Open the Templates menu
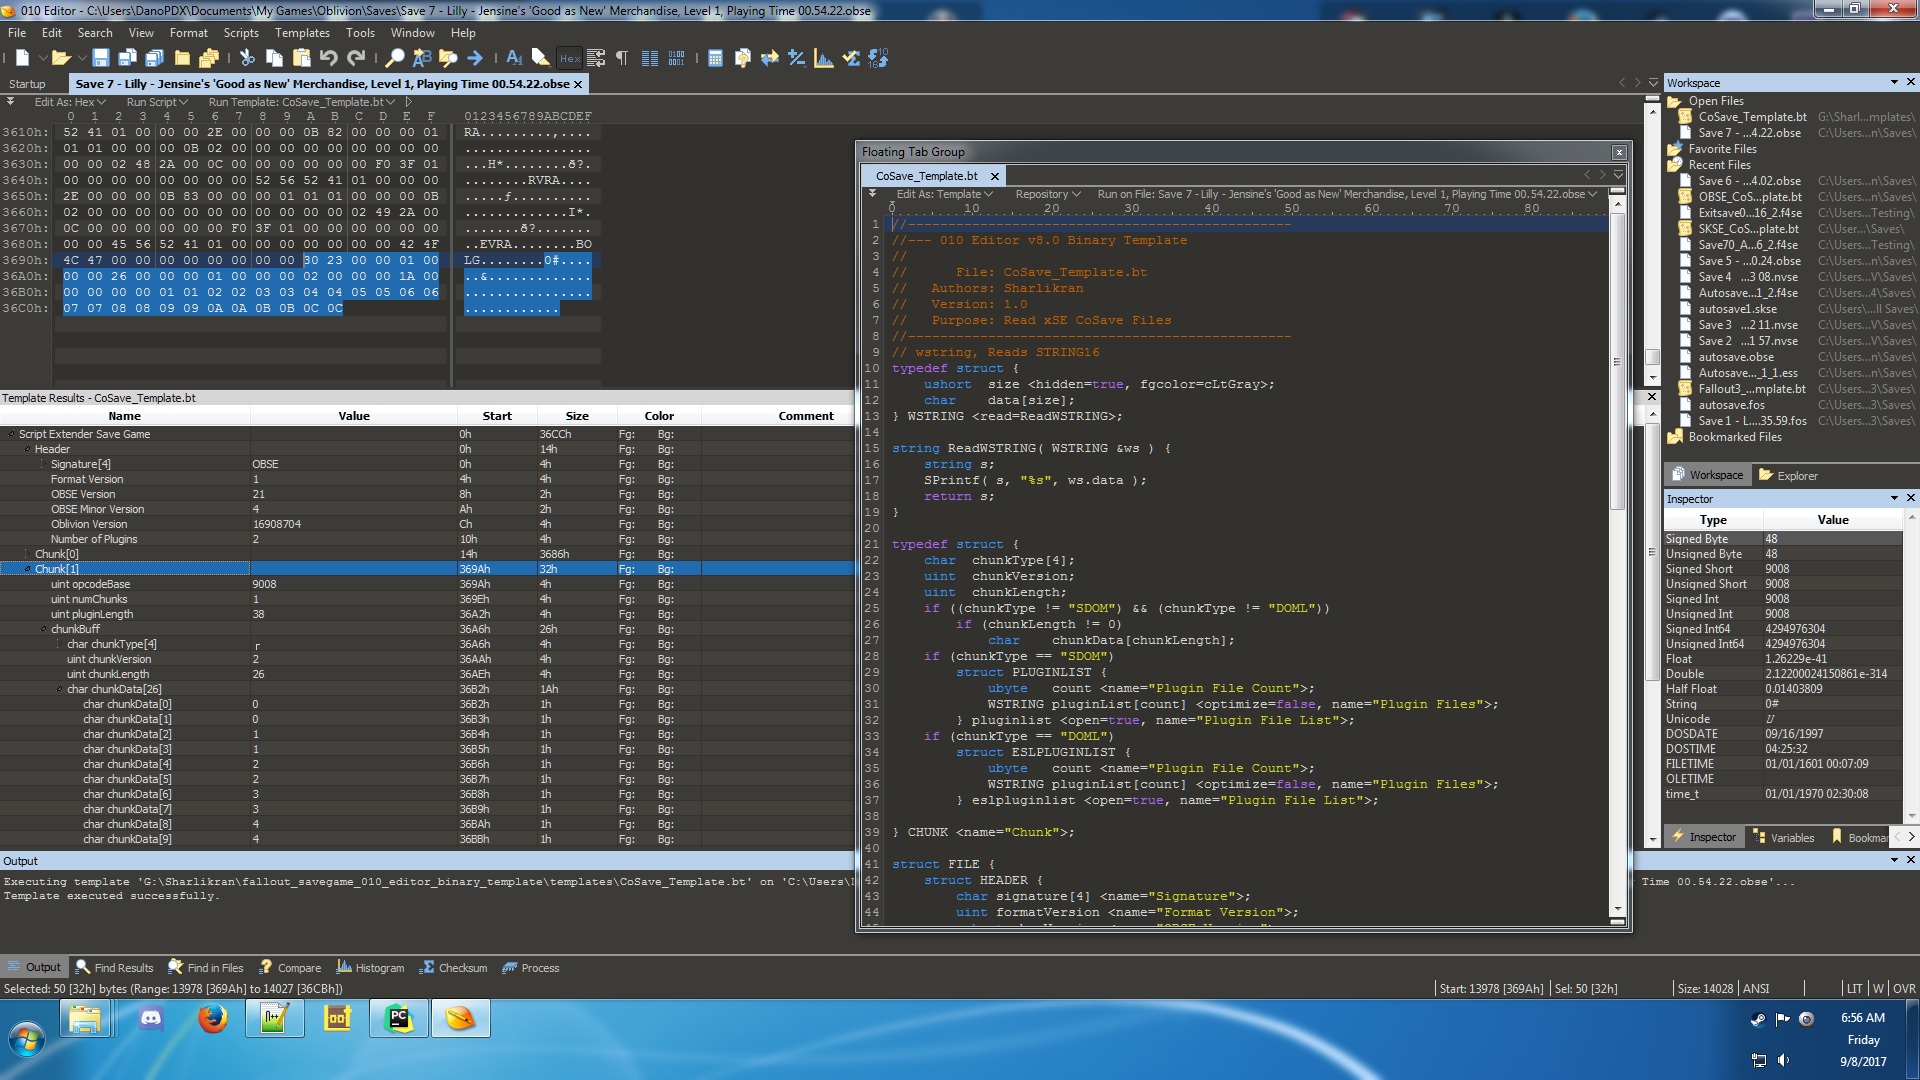Viewport: 1920px width, 1080px height. (x=302, y=33)
